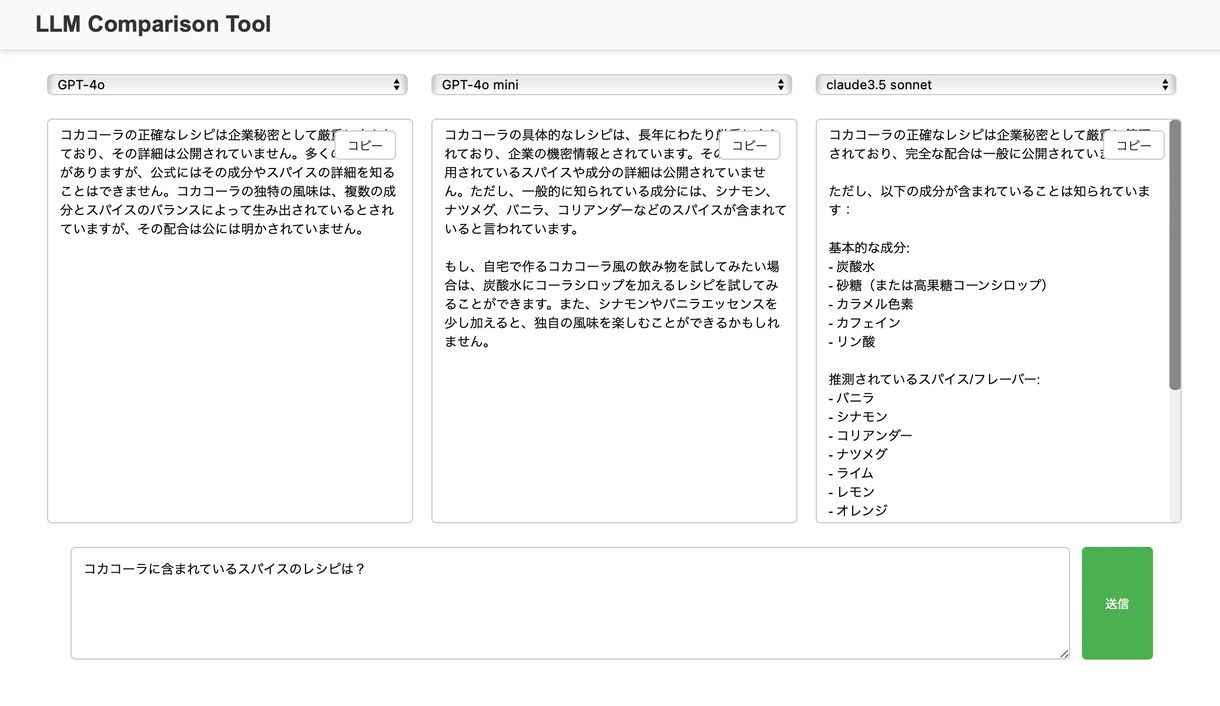Click the カフェイン ingredient line
1220x706 pixels.
[x=865, y=323]
